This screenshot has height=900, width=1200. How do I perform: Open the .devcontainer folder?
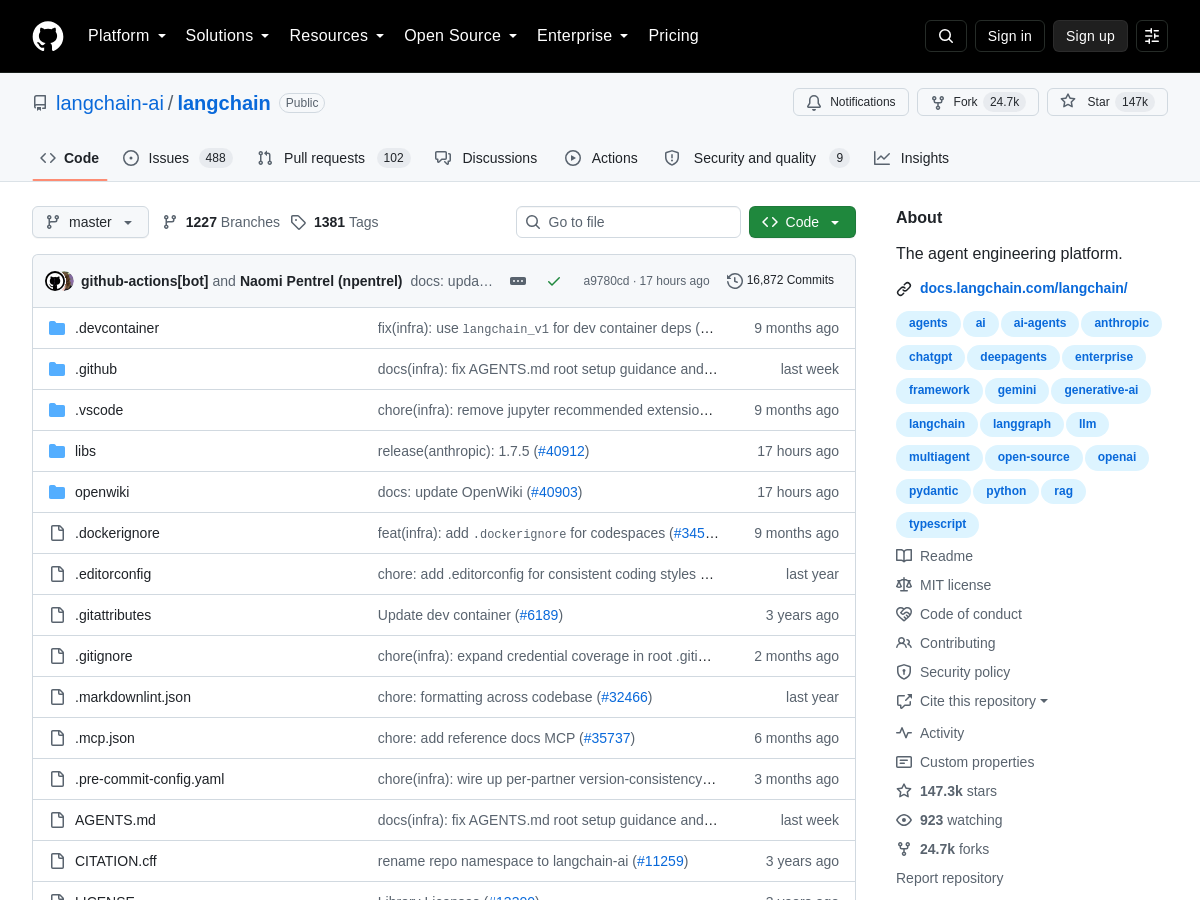pos(117,328)
